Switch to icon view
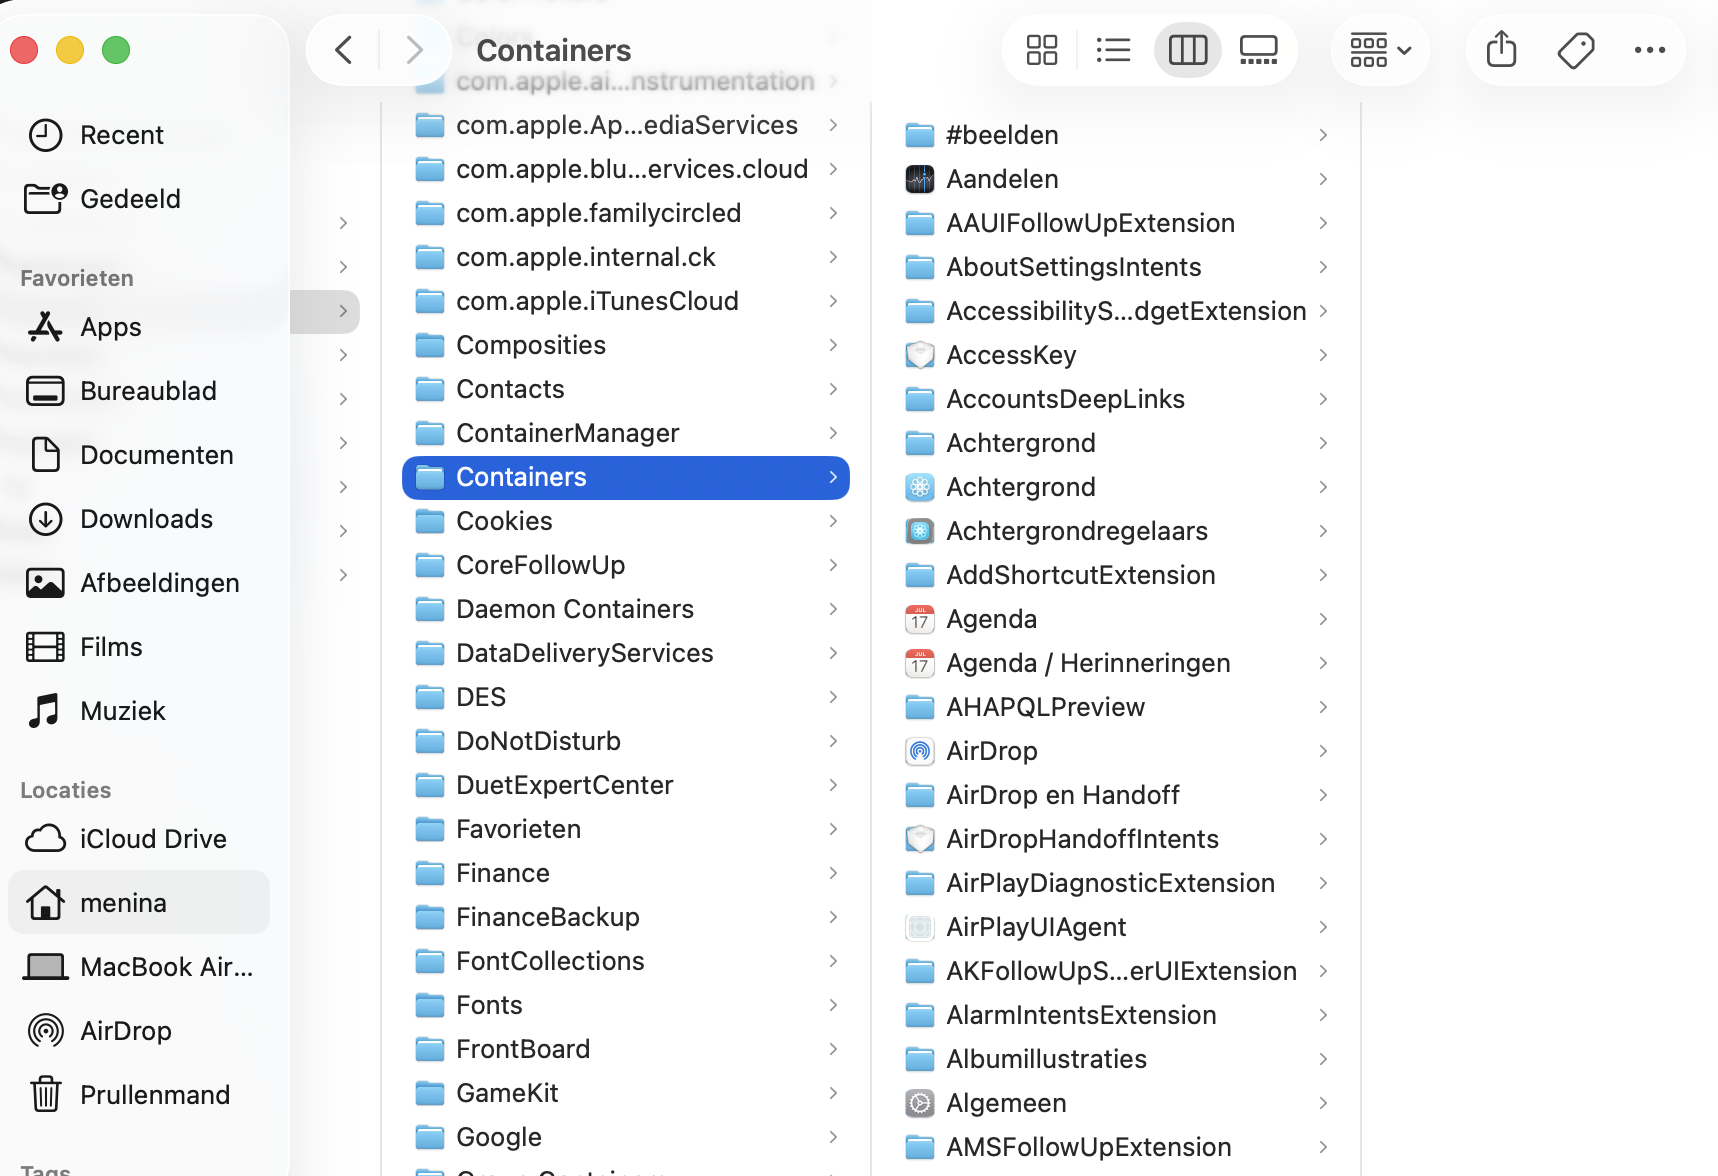Image resolution: width=1718 pixels, height=1176 pixels. (1041, 49)
